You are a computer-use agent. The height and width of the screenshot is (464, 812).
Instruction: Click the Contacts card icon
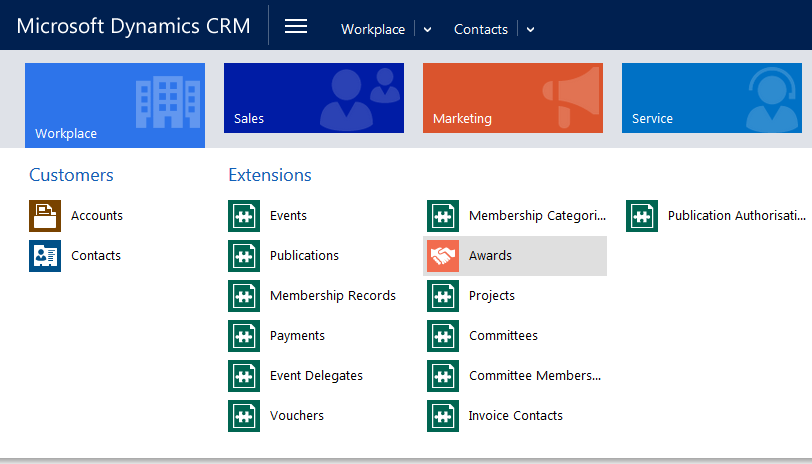click(45, 256)
